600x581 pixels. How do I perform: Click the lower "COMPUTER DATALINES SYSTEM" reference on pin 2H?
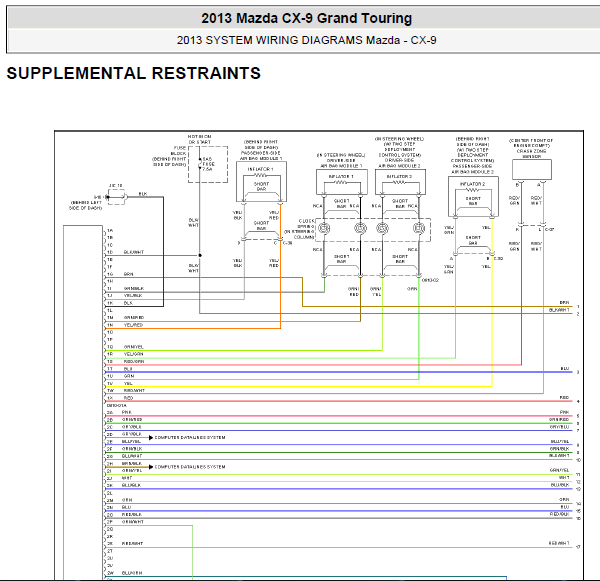coord(190,467)
